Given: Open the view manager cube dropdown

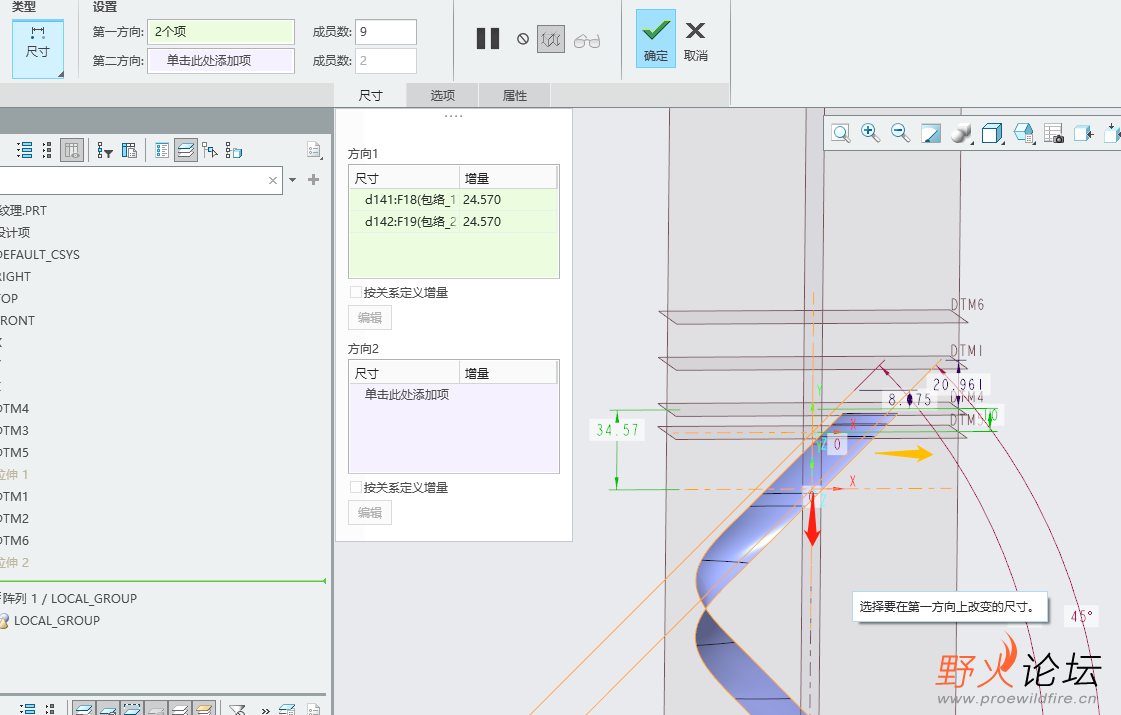Looking at the screenshot, I should (1024, 133).
